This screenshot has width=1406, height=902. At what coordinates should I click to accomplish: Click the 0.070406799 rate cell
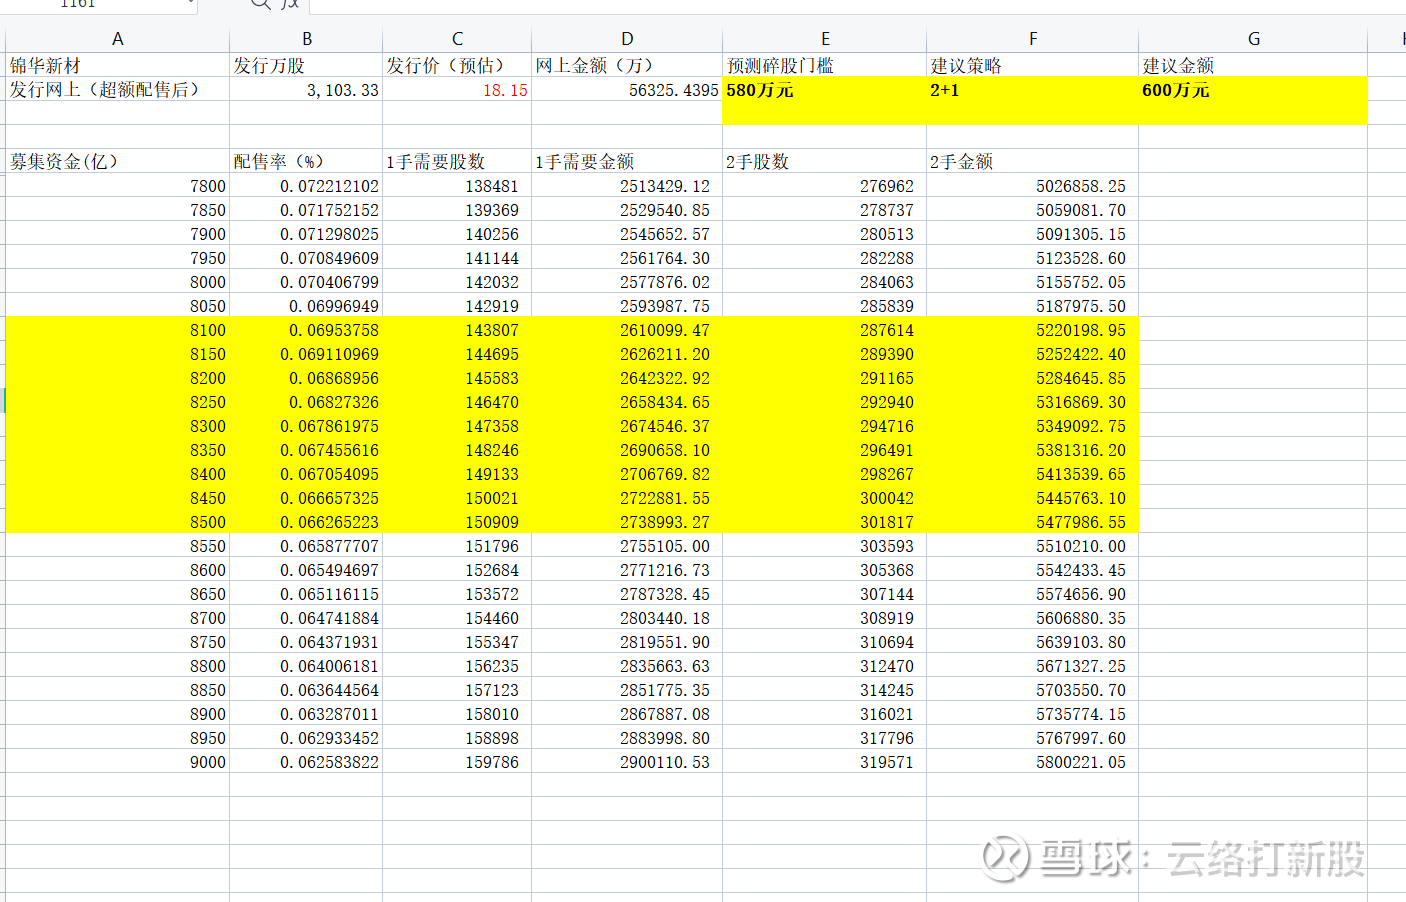(306, 281)
